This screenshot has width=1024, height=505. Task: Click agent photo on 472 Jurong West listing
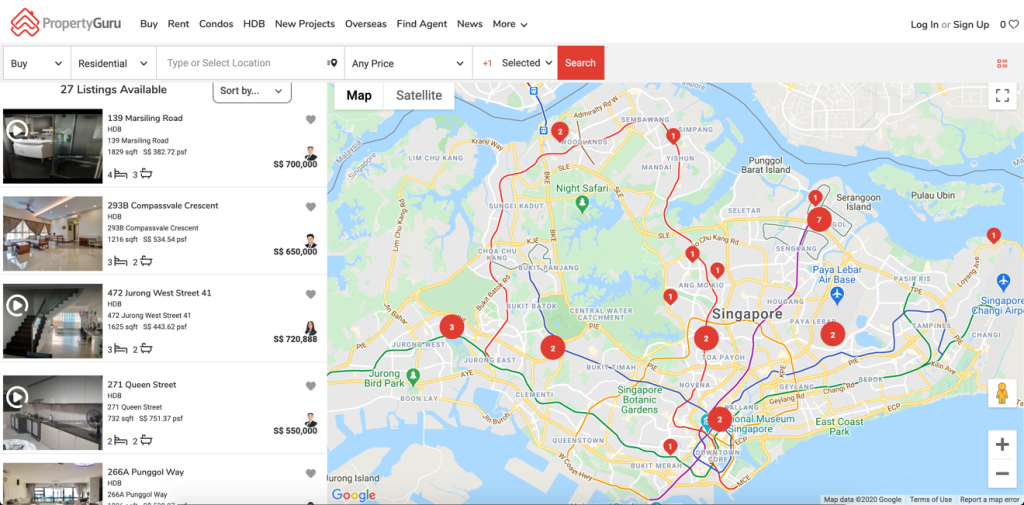click(x=311, y=329)
